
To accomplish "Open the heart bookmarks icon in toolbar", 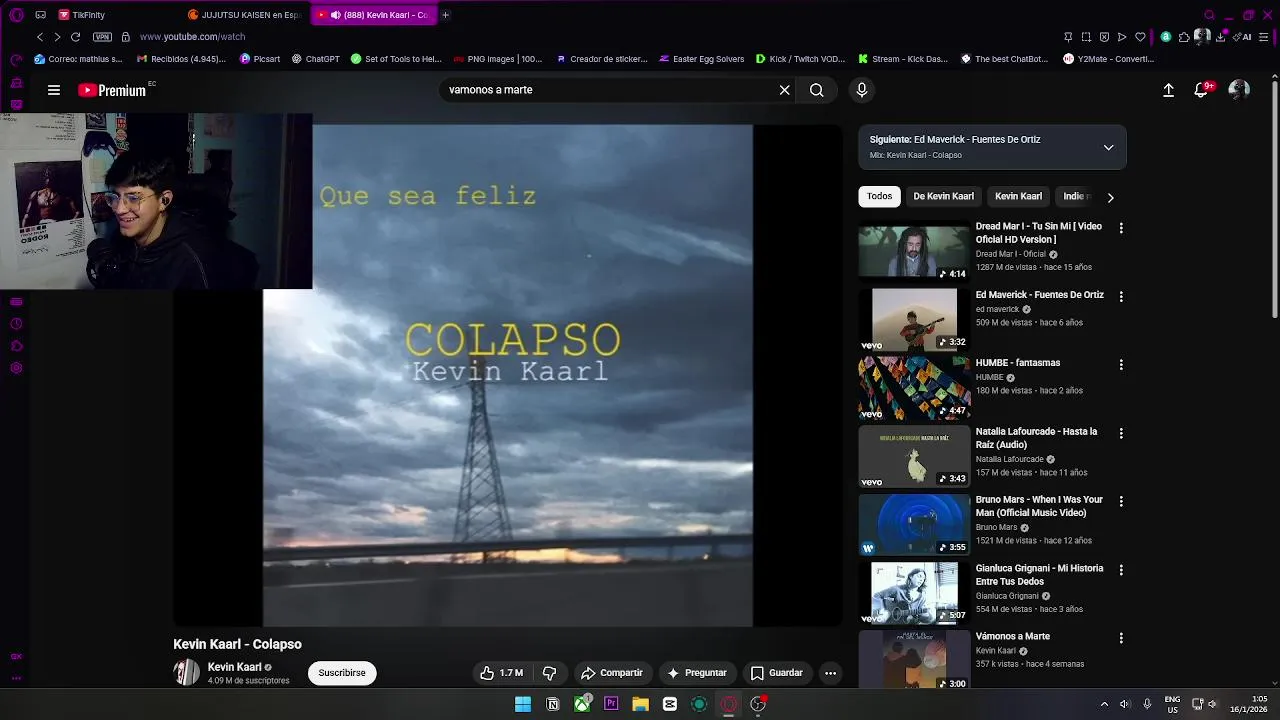I will (1140, 37).
